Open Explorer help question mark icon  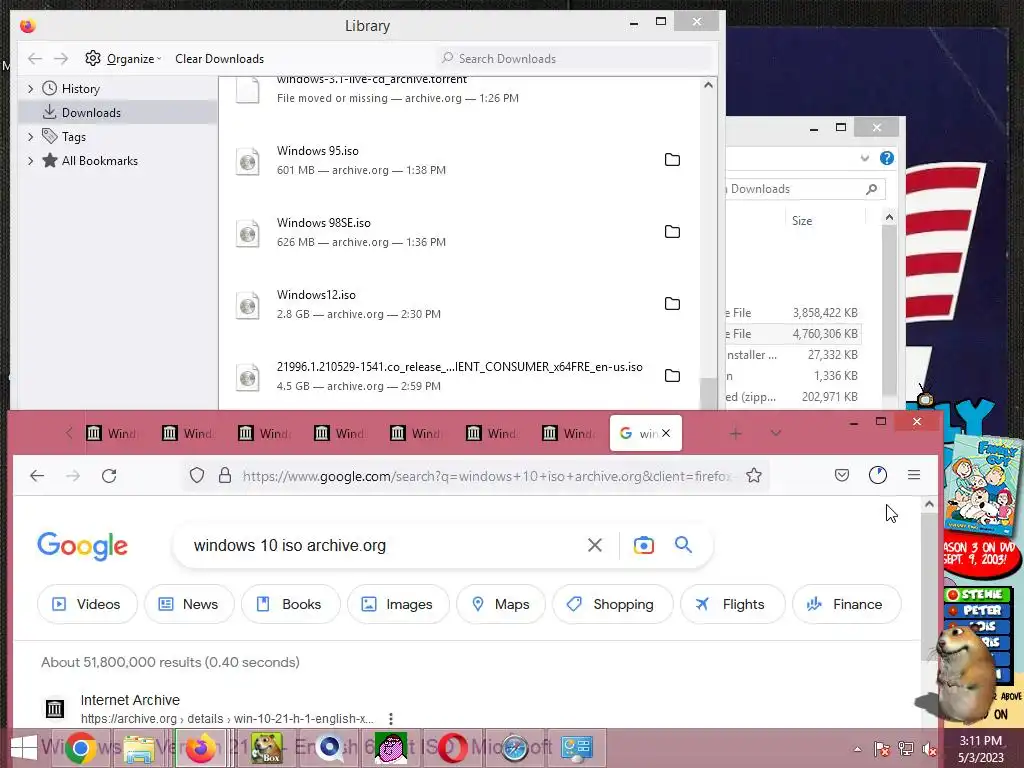pos(886,158)
